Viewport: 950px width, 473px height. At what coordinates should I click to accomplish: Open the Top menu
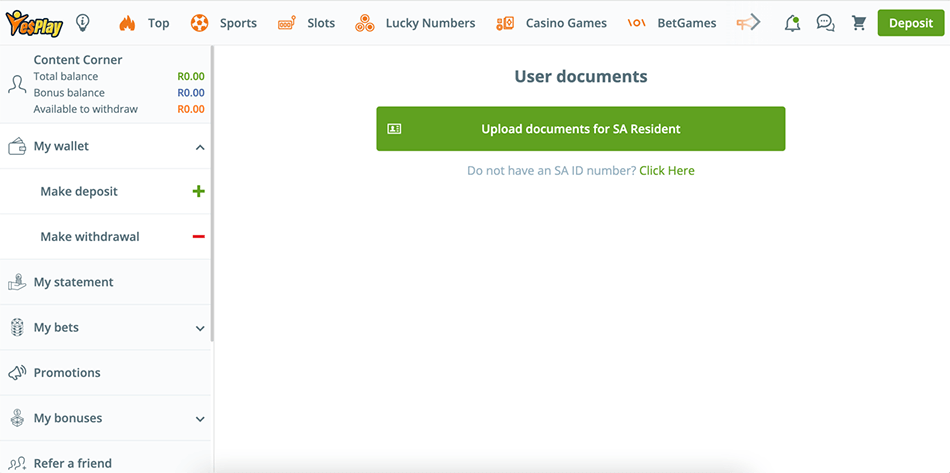159,24
